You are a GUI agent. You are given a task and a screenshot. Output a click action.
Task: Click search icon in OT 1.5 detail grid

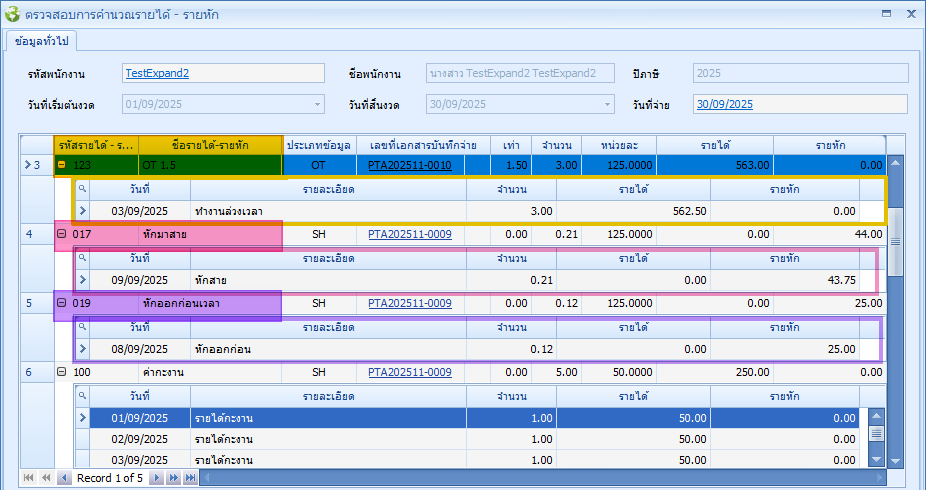[x=83, y=188]
